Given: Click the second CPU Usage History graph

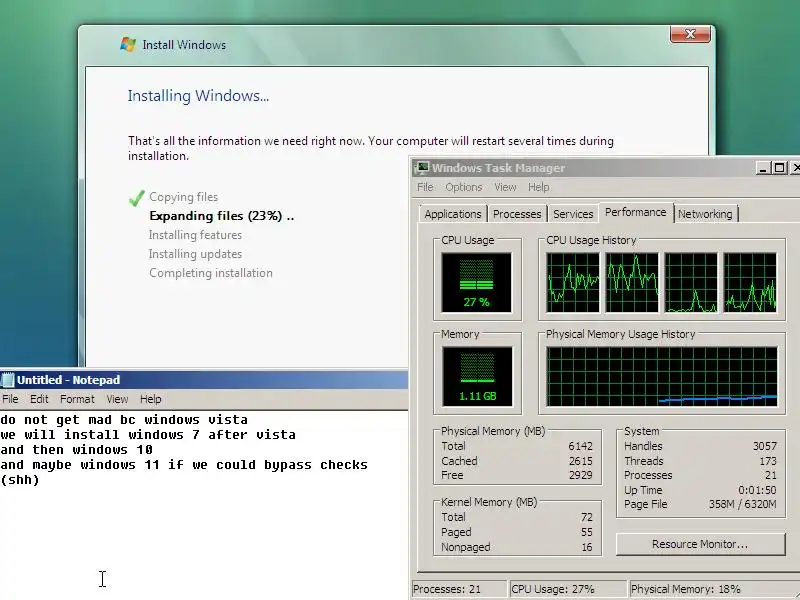Looking at the screenshot, I should pyautogui.click(x=632, y=282).
